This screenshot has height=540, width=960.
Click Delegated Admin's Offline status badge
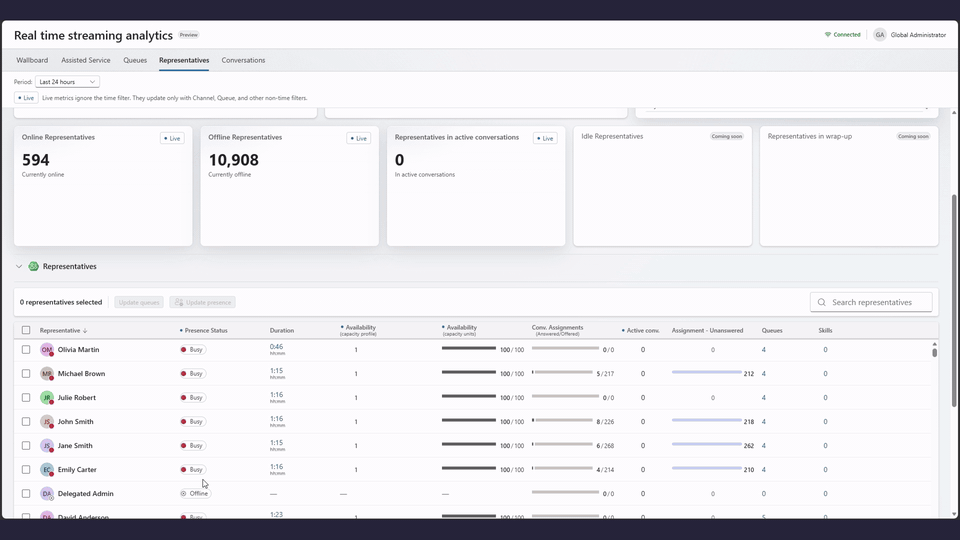coord(195,493)
